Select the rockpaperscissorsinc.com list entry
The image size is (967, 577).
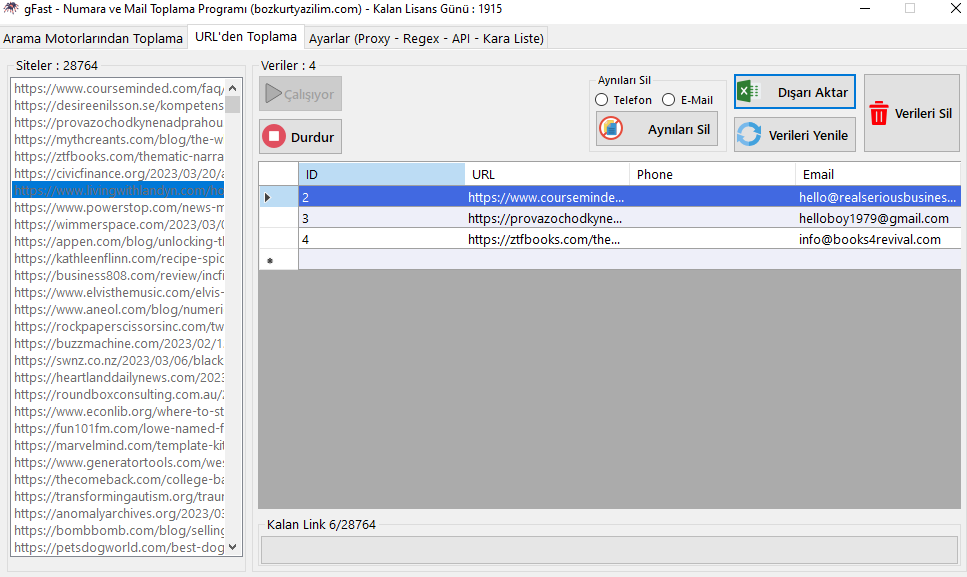tap(118, 327)
